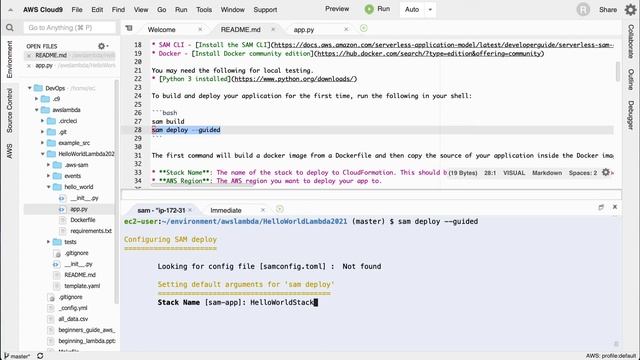The width and height of the screenshot is (640, 360).
Task: Expand the example_src folder
Action: (x=42, y=143)
